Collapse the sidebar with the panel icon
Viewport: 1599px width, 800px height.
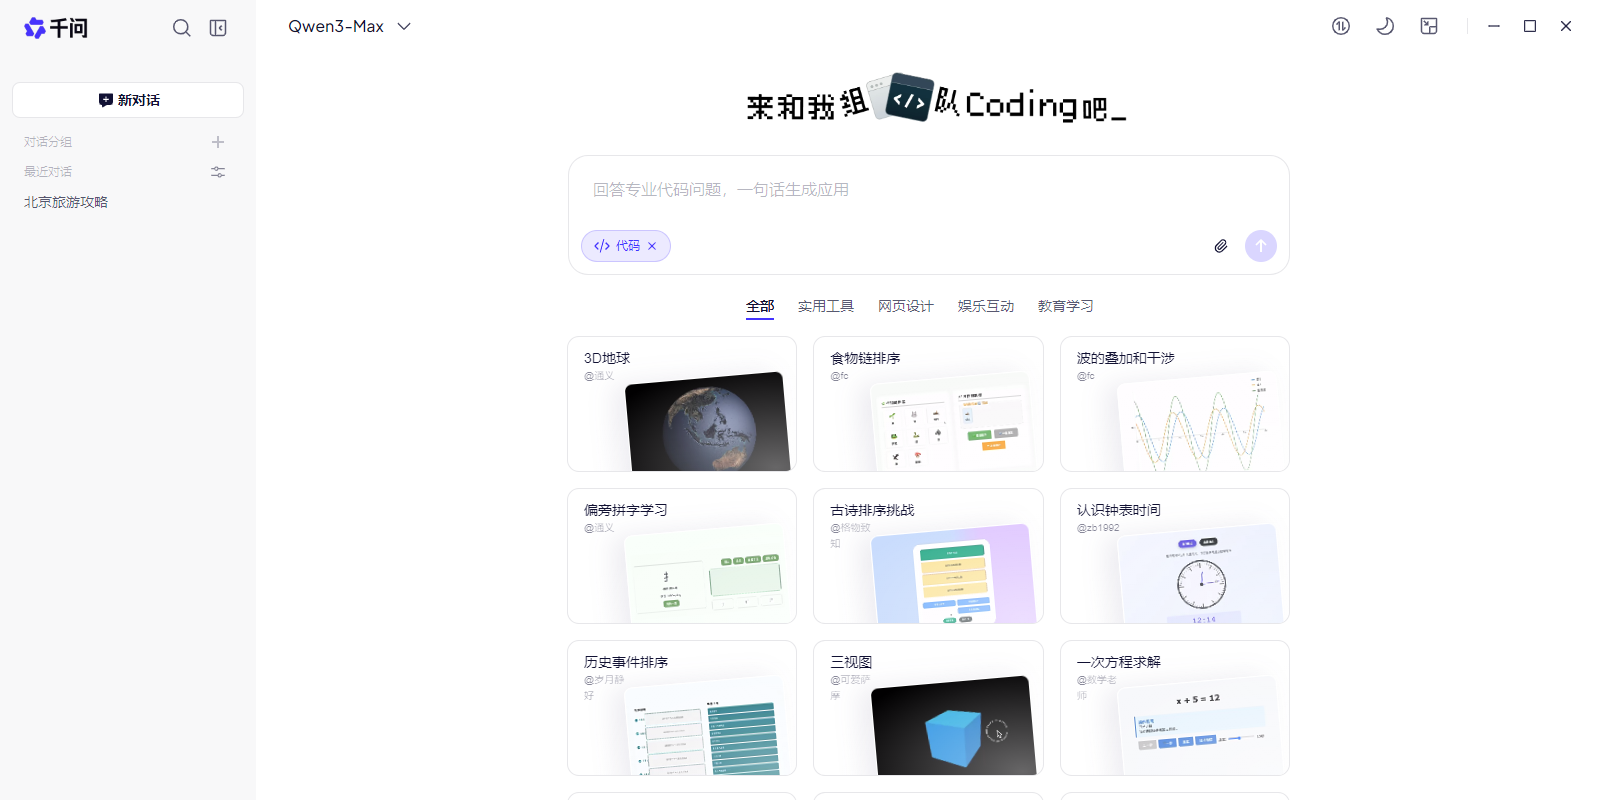pyautogui.click(x=218, y=28)
